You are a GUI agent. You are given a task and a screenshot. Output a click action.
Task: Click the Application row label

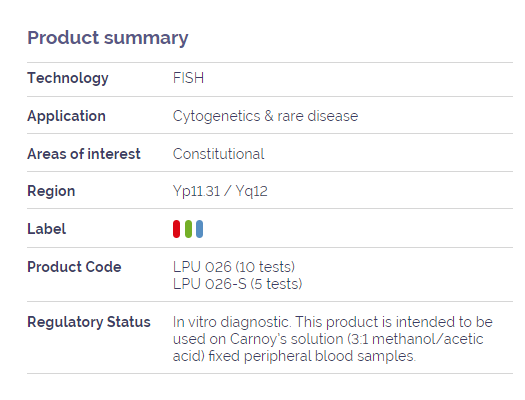[67, 116]
